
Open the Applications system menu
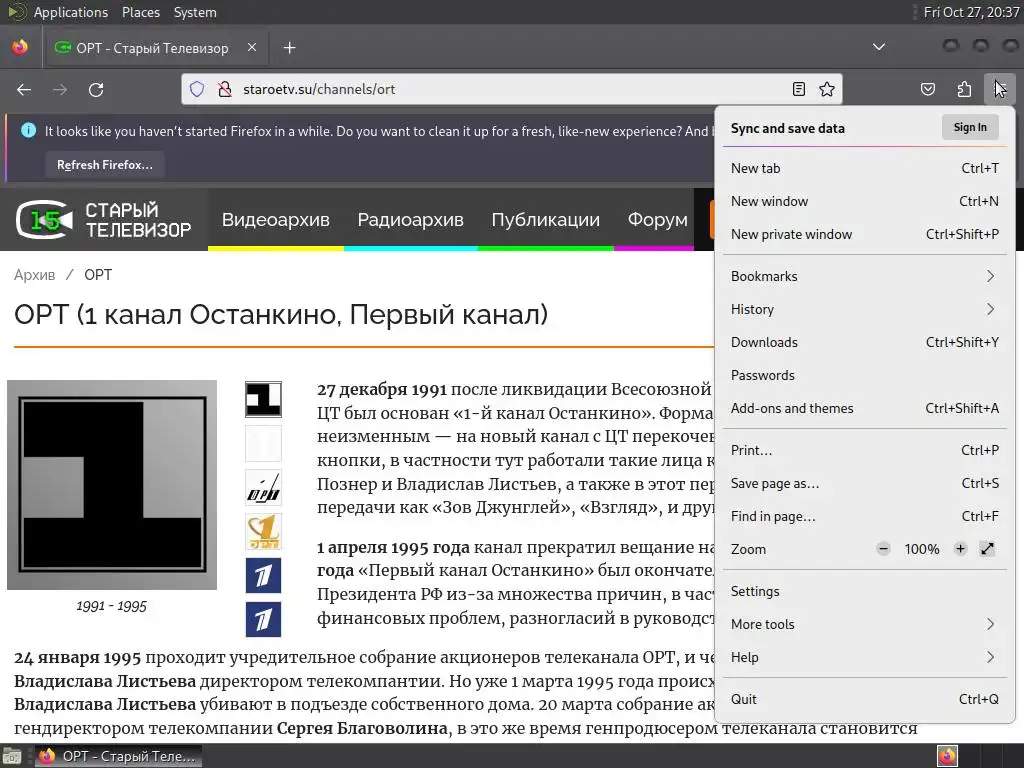[71, 12]
